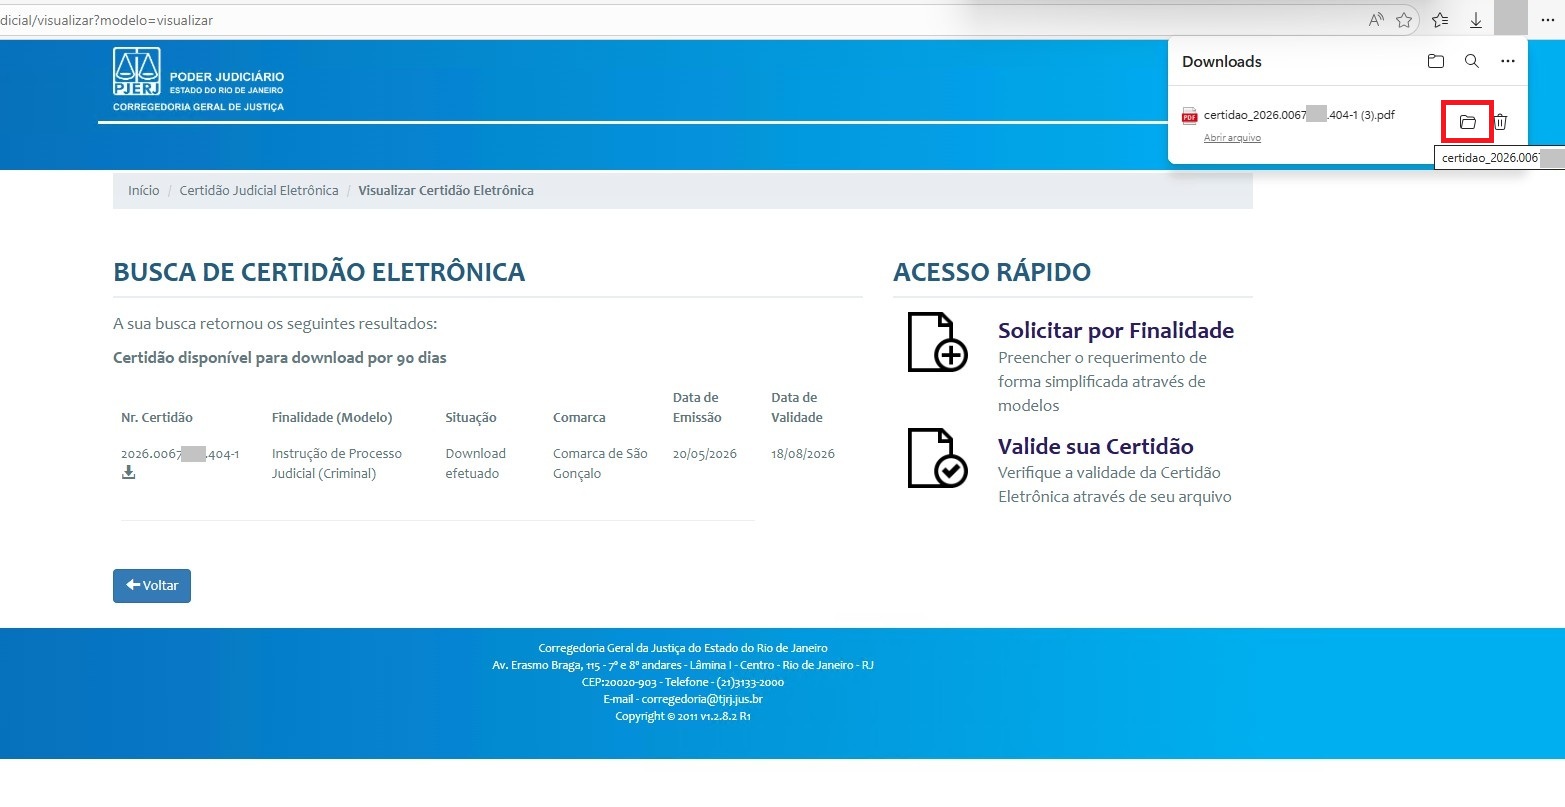Image resolution: width=1565 pixels, height=807 pixels.
Task: Open the certidao_2026 PDF file name
Action: (x=1299, y=115)
